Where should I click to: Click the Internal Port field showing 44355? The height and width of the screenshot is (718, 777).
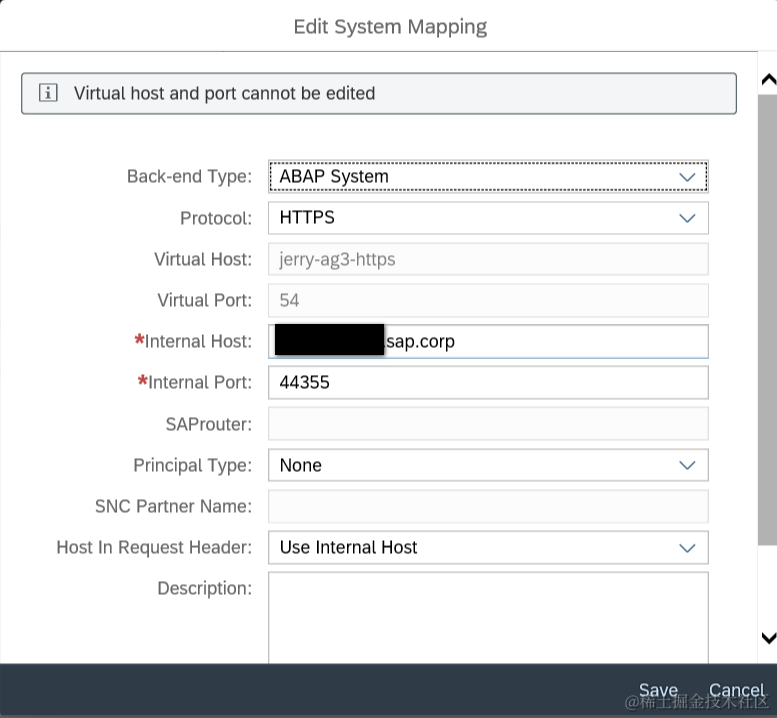pyautogui.click(x=488, y=383)
